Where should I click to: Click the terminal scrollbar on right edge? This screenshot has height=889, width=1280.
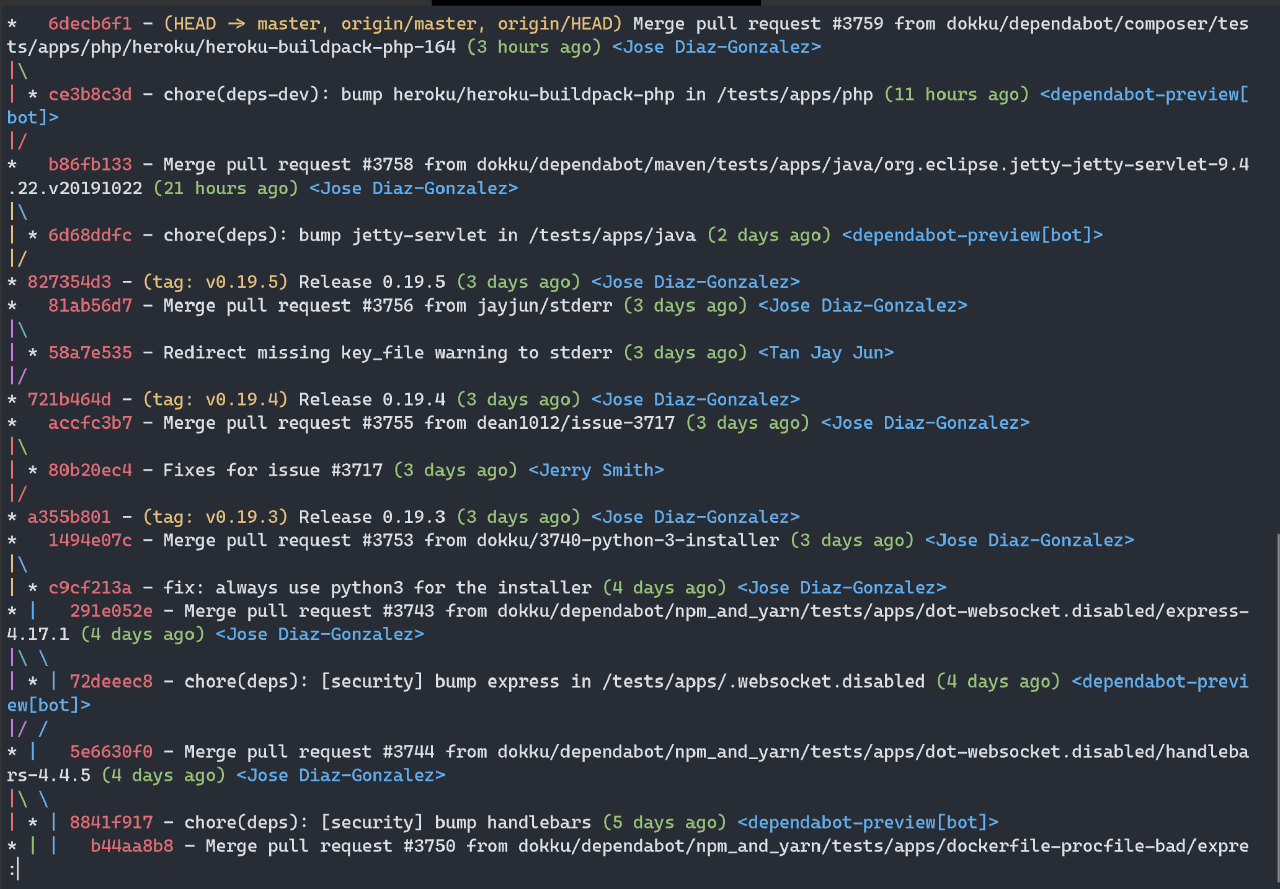(x=1276, y=700)
